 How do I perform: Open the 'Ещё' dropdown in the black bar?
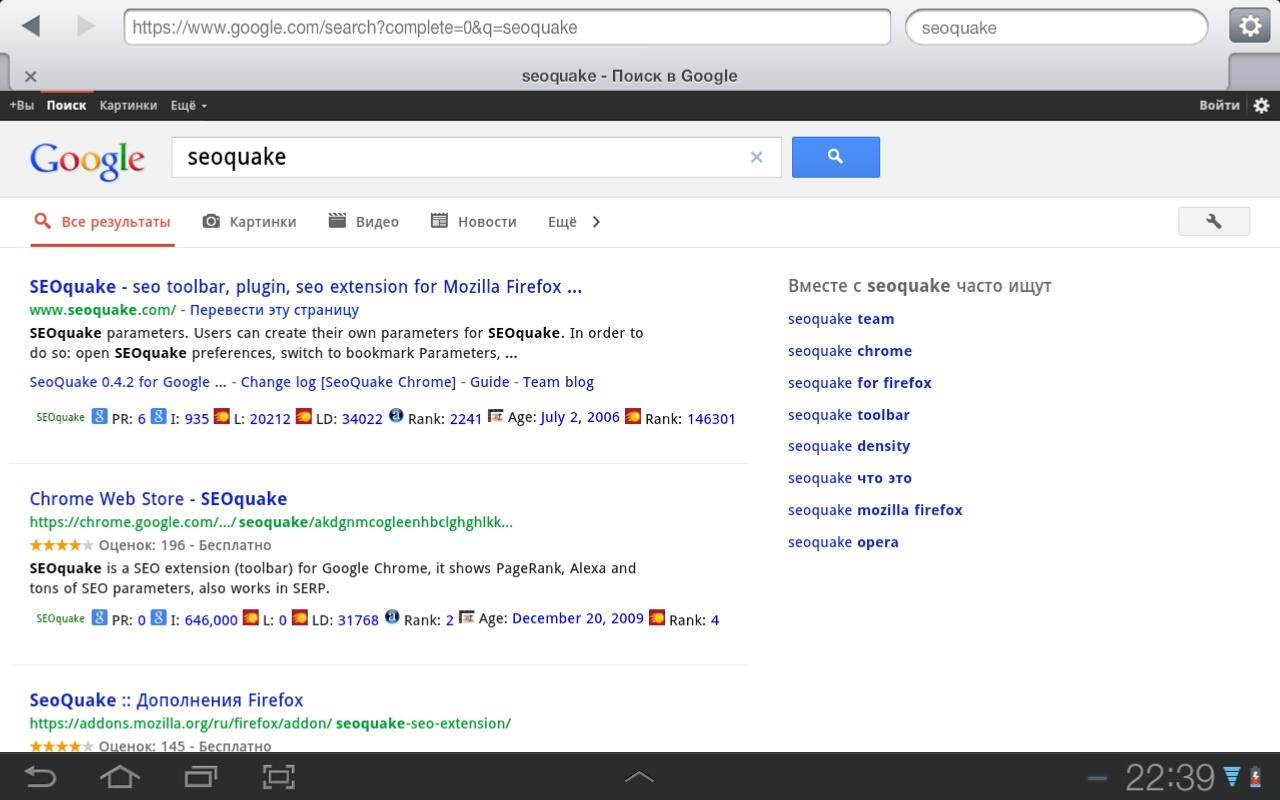coord(188,105)
